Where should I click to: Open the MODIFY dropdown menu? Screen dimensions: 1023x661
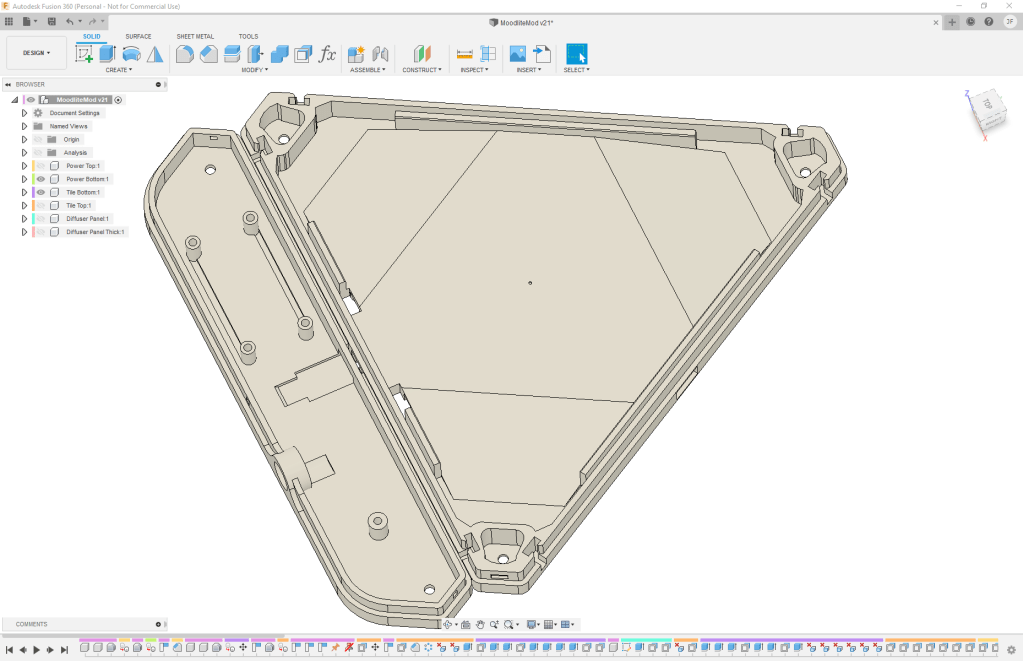click(x=254, y=70)
